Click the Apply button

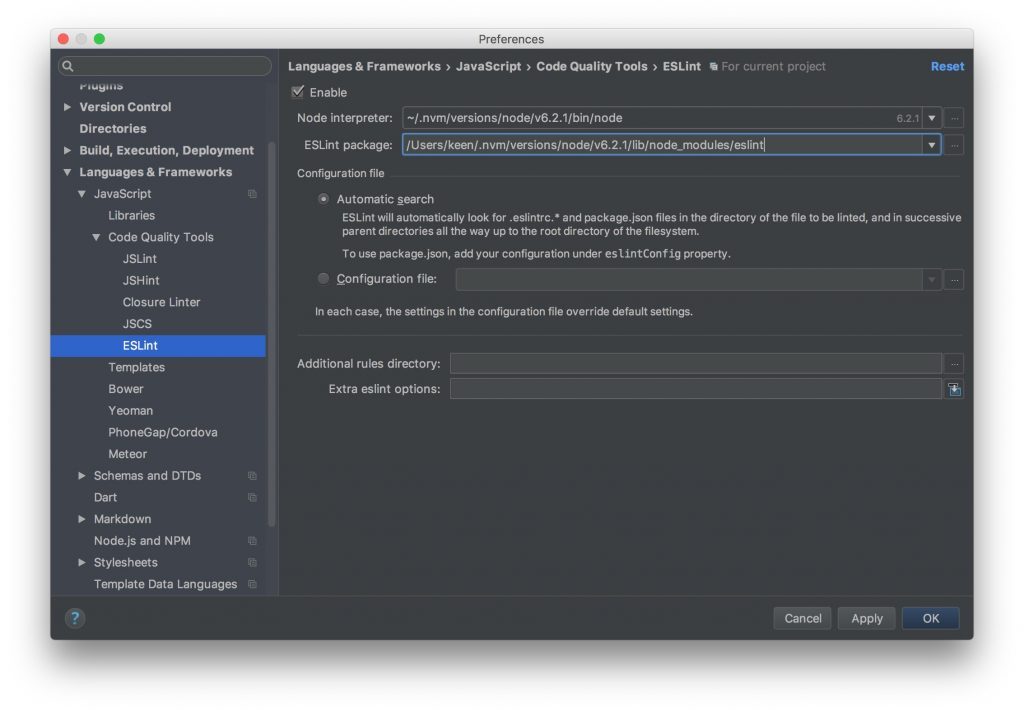(x=867, y=618)
